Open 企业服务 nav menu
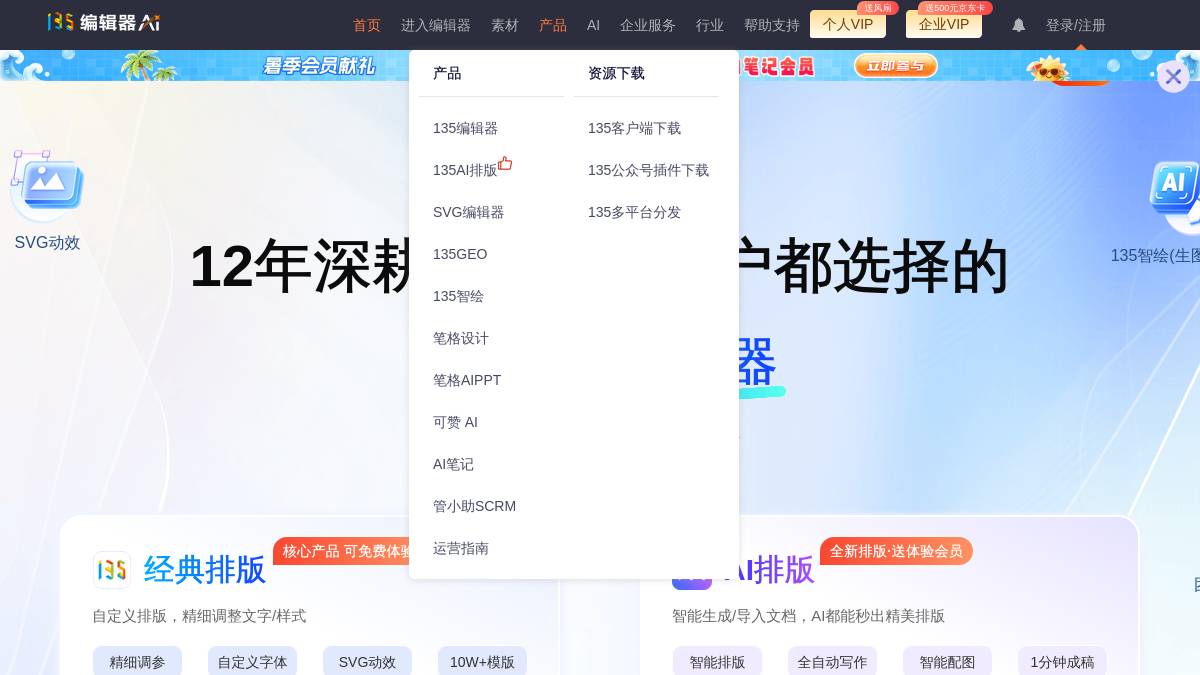The width and height of the screenshot is (1200, 675). [648, 25]
